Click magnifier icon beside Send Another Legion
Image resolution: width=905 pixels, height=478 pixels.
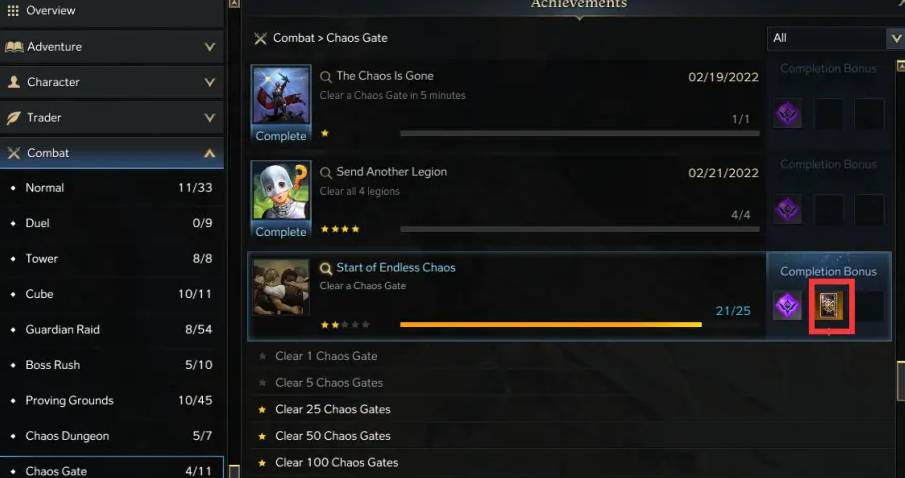(326, 172)
